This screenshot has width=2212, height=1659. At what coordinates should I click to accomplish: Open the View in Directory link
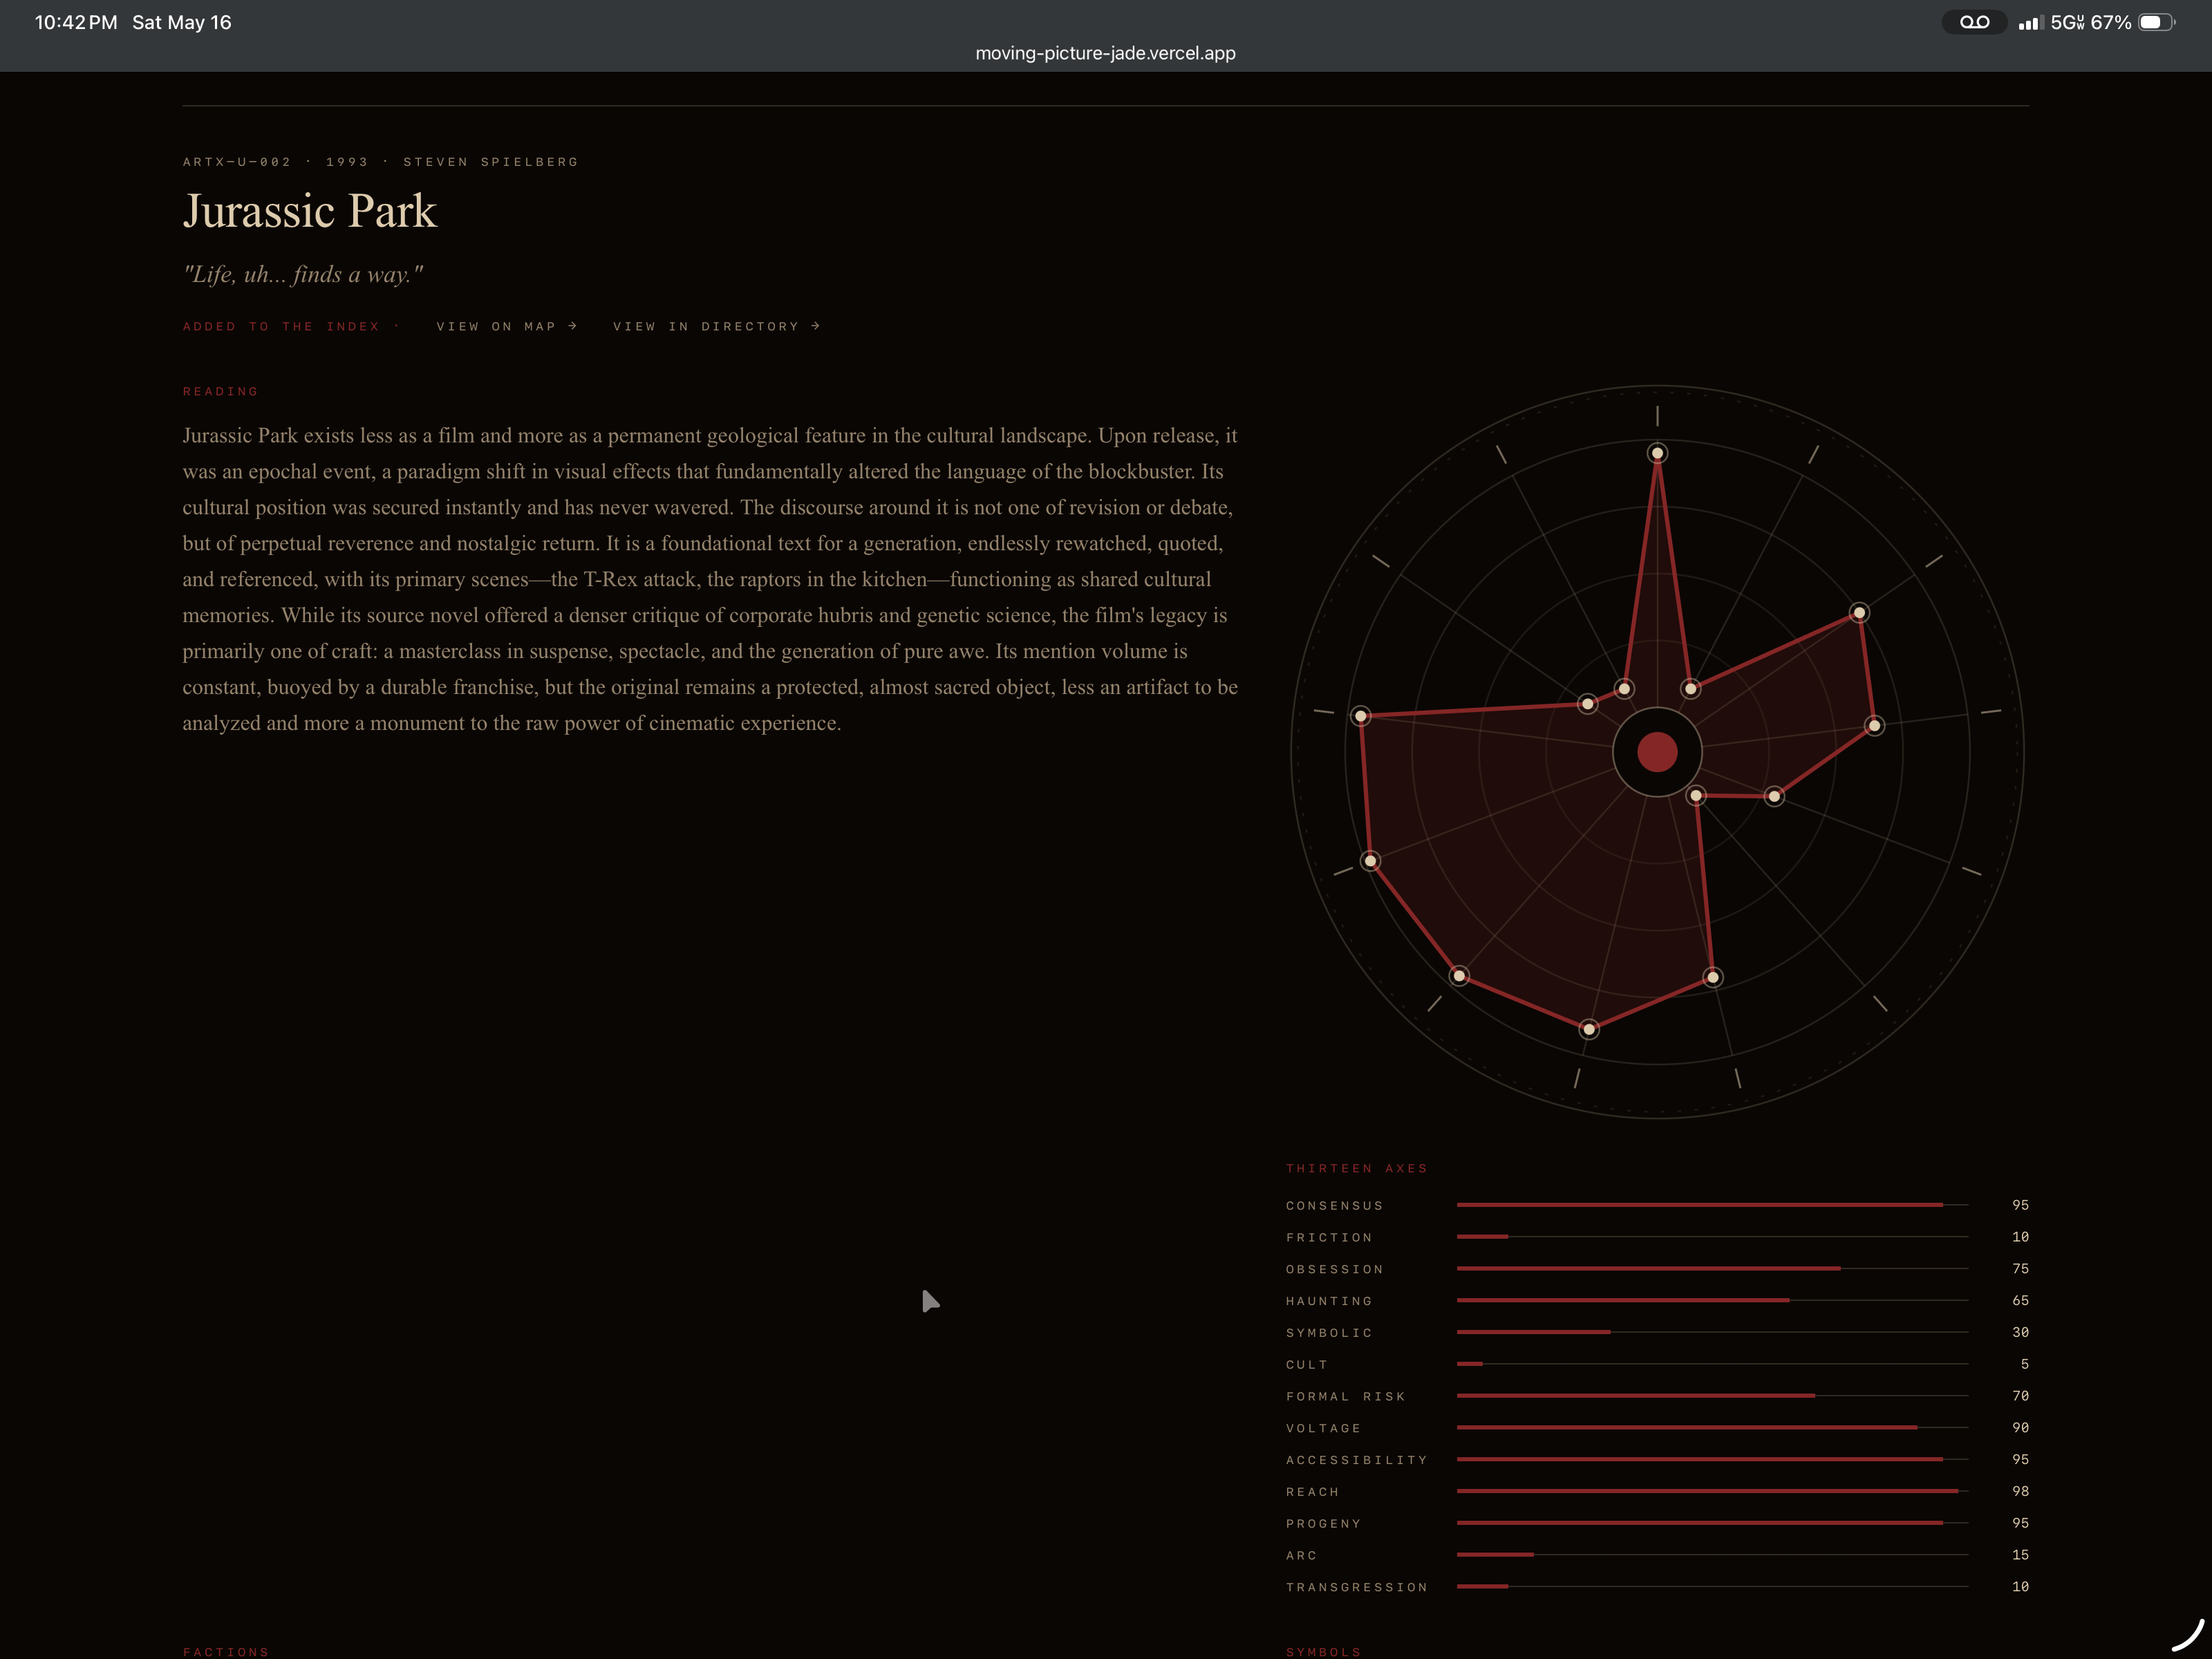[x=716, y=326]
